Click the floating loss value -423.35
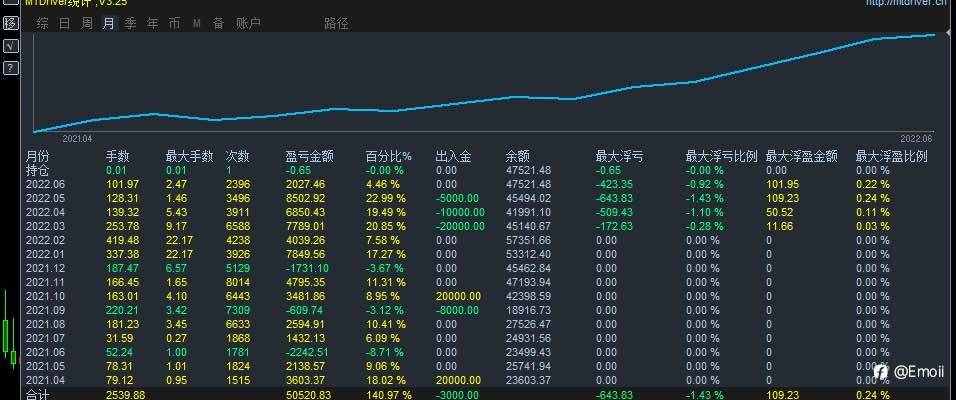Screen dimensions: 956x400 (x=614, y=184)
